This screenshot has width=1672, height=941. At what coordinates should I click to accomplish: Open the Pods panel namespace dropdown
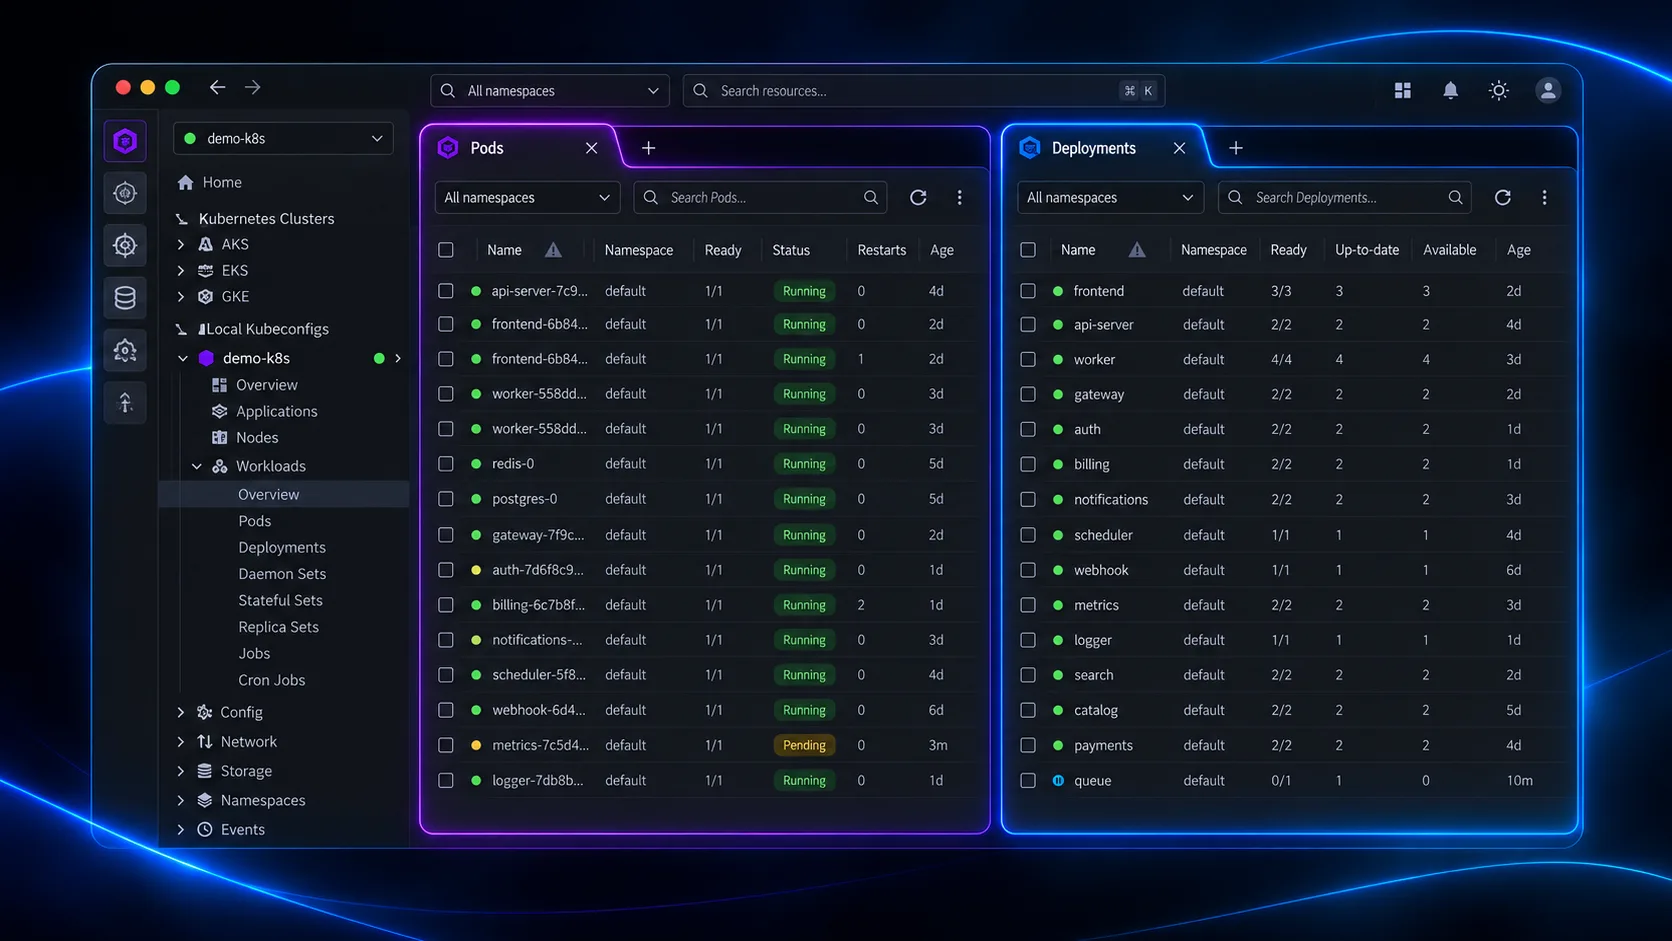click(527, 197)
